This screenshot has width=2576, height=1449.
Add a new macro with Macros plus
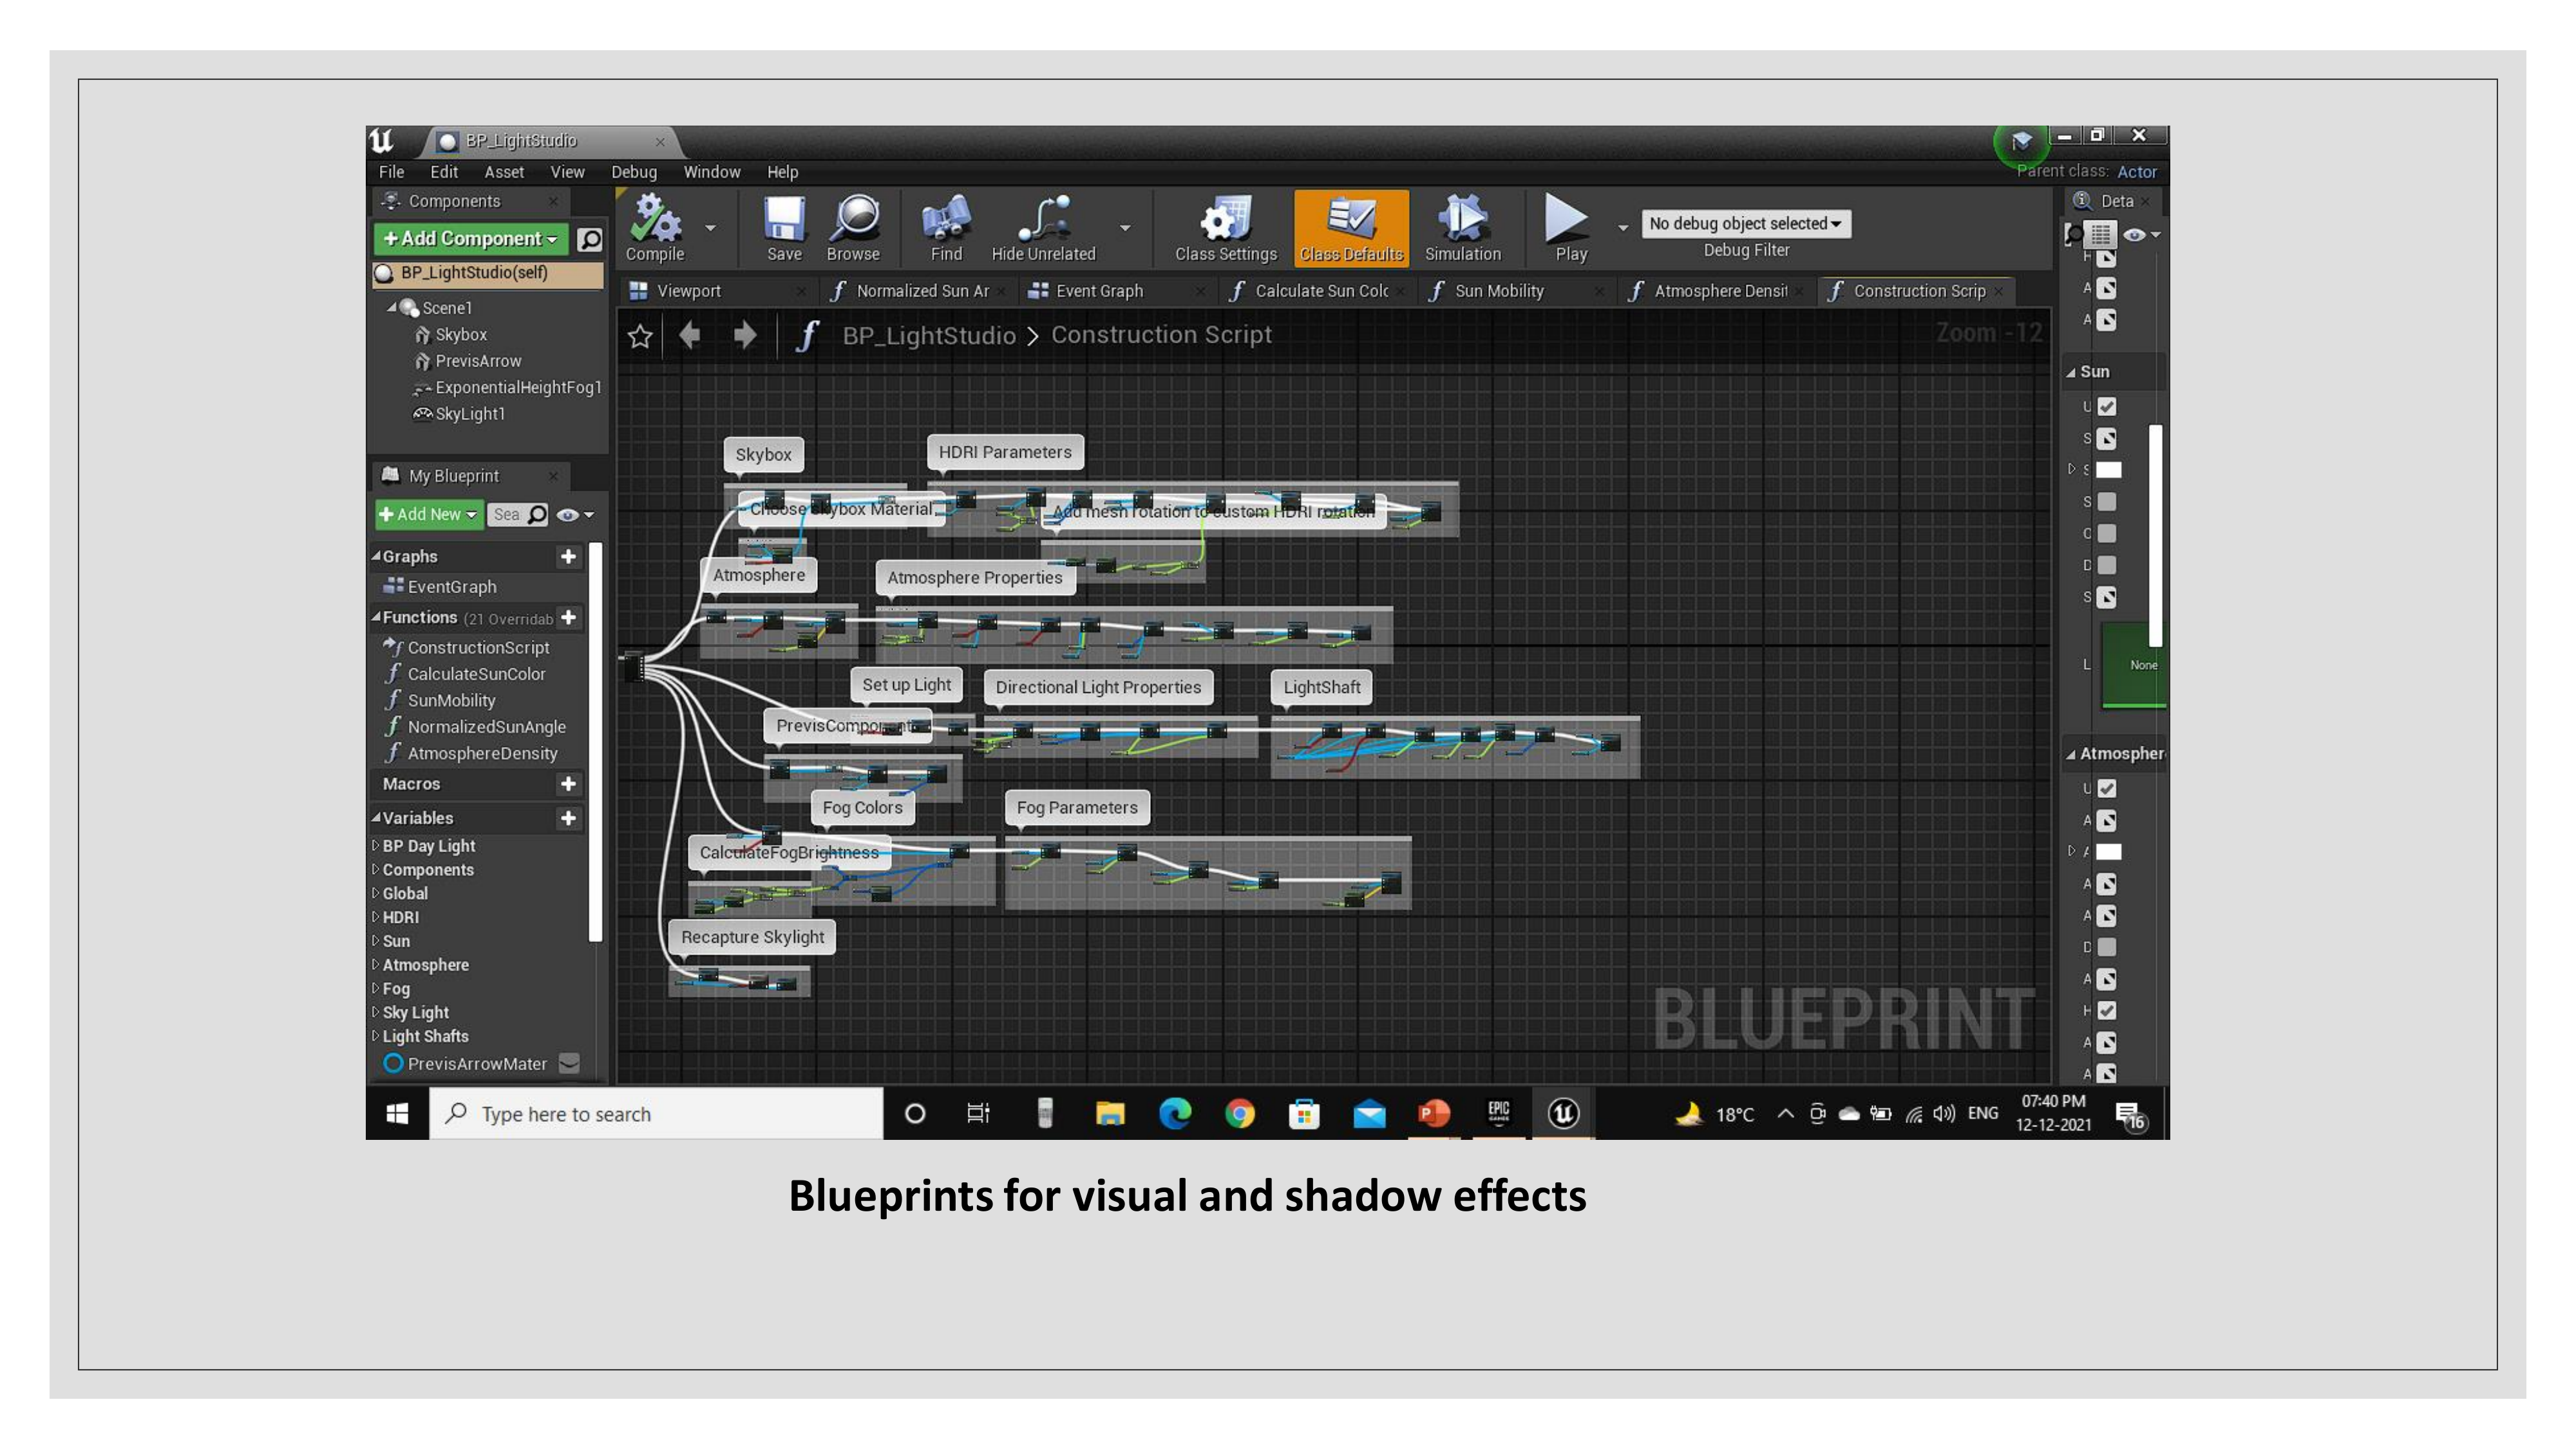coord(568,784)
